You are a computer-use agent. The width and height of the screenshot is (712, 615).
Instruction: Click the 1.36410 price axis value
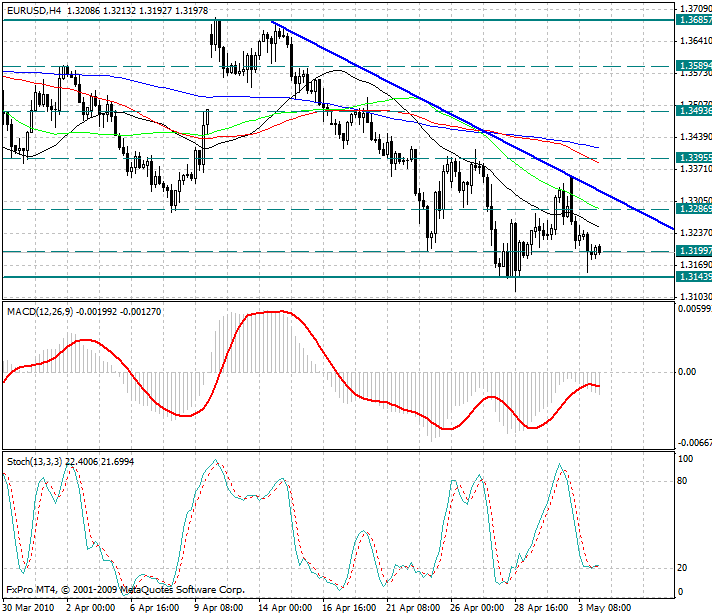[x=696, y=41]
